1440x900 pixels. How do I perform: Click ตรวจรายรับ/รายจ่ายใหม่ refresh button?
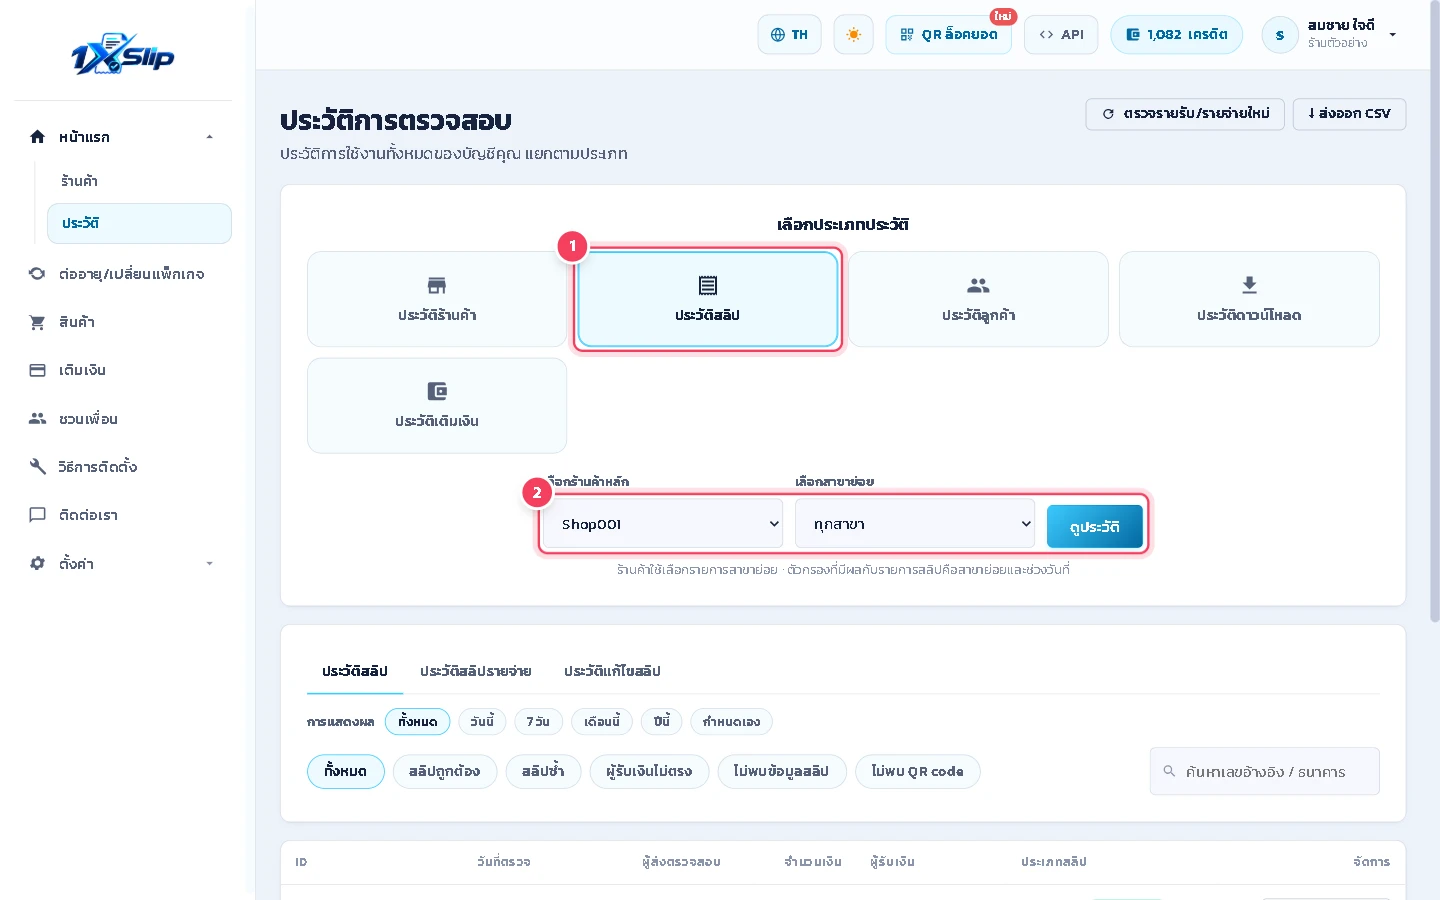tap(1185, 114)
